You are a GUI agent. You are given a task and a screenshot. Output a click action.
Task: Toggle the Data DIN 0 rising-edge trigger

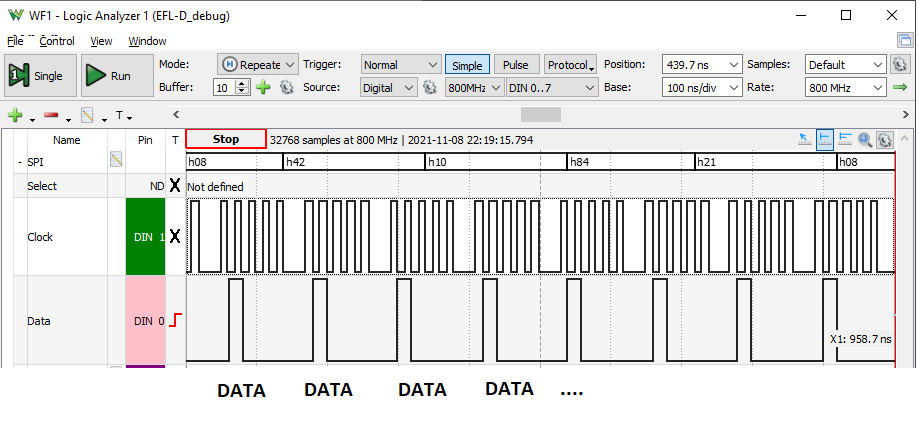(176, 321)
